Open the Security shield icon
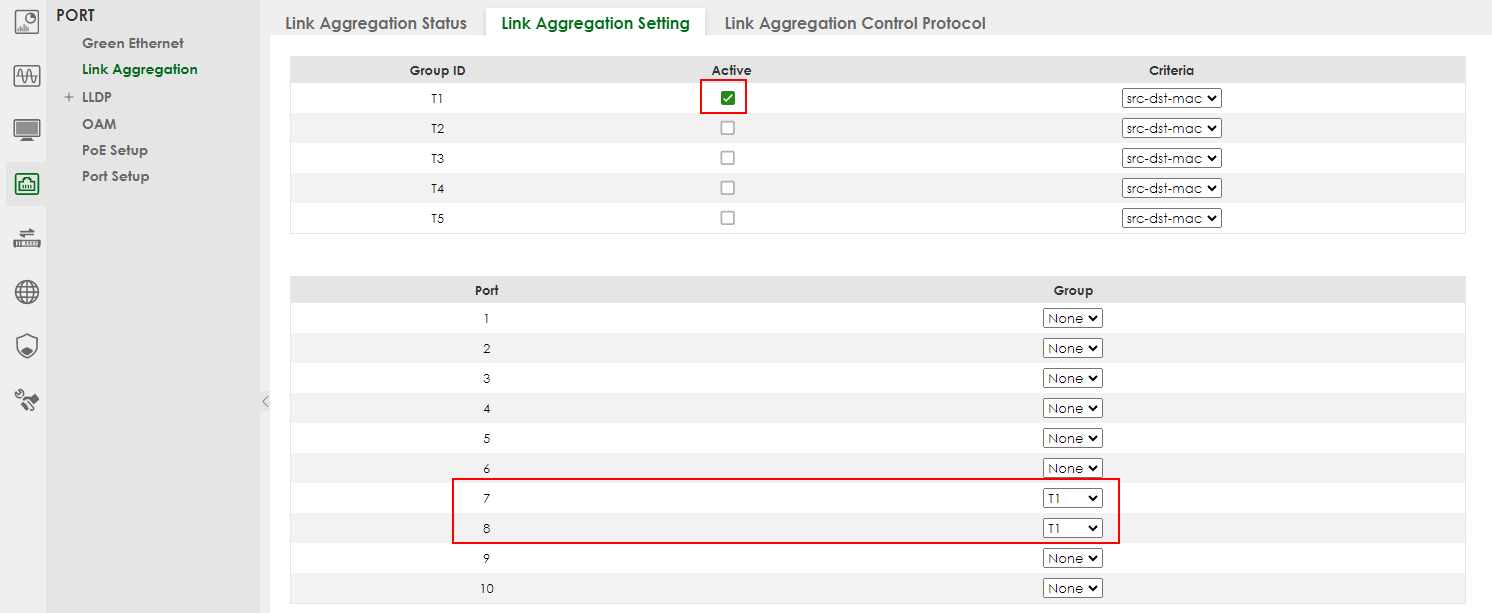Screen dimensions: 1492x613 pyautogui.click(x=26, y=346)
